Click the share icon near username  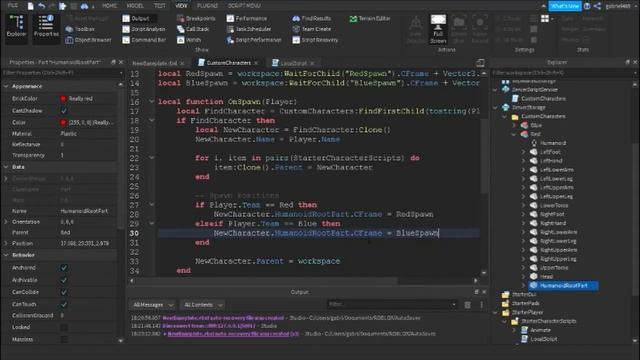597,6
